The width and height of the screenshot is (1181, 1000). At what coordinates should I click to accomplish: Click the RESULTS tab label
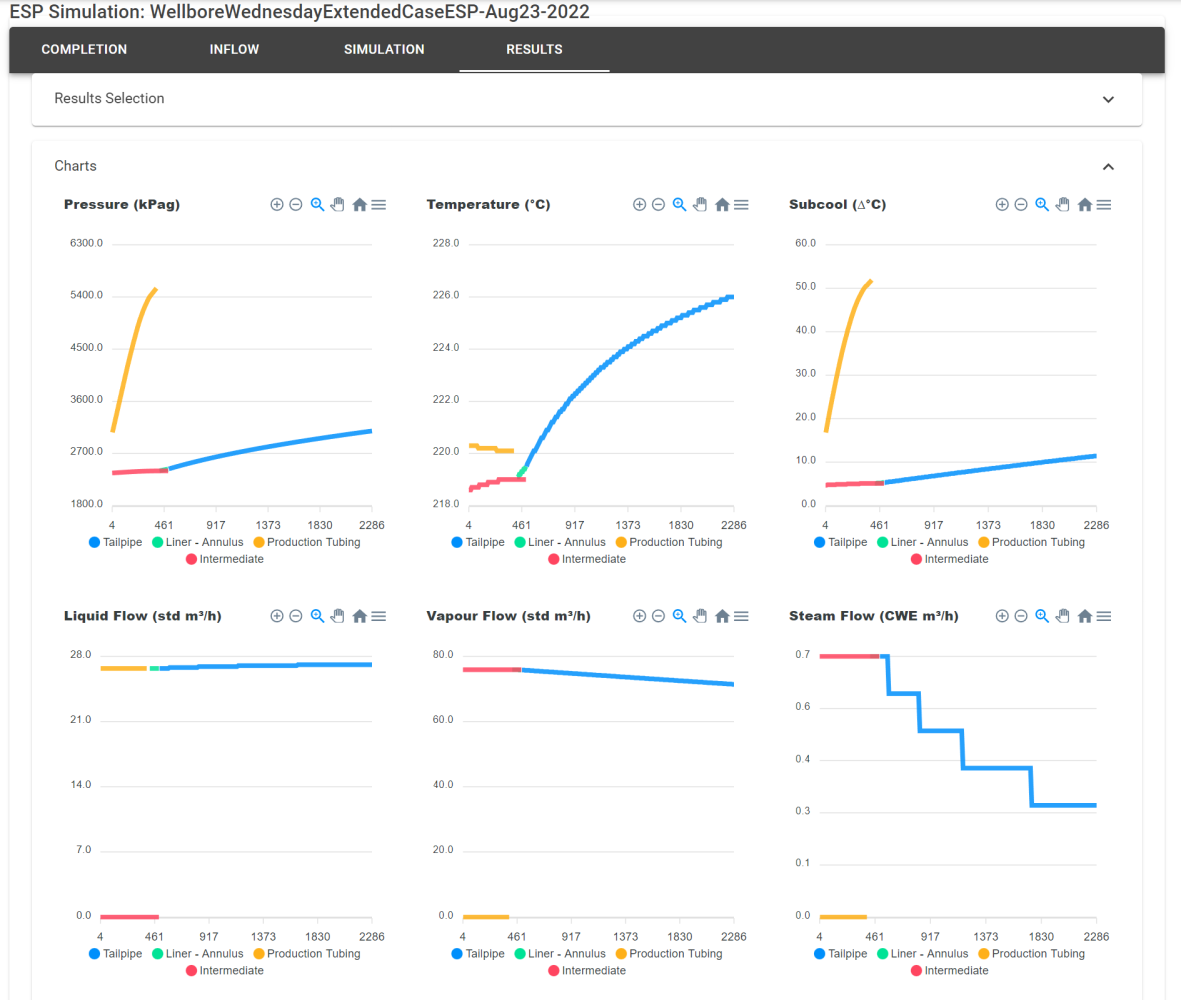534,49
